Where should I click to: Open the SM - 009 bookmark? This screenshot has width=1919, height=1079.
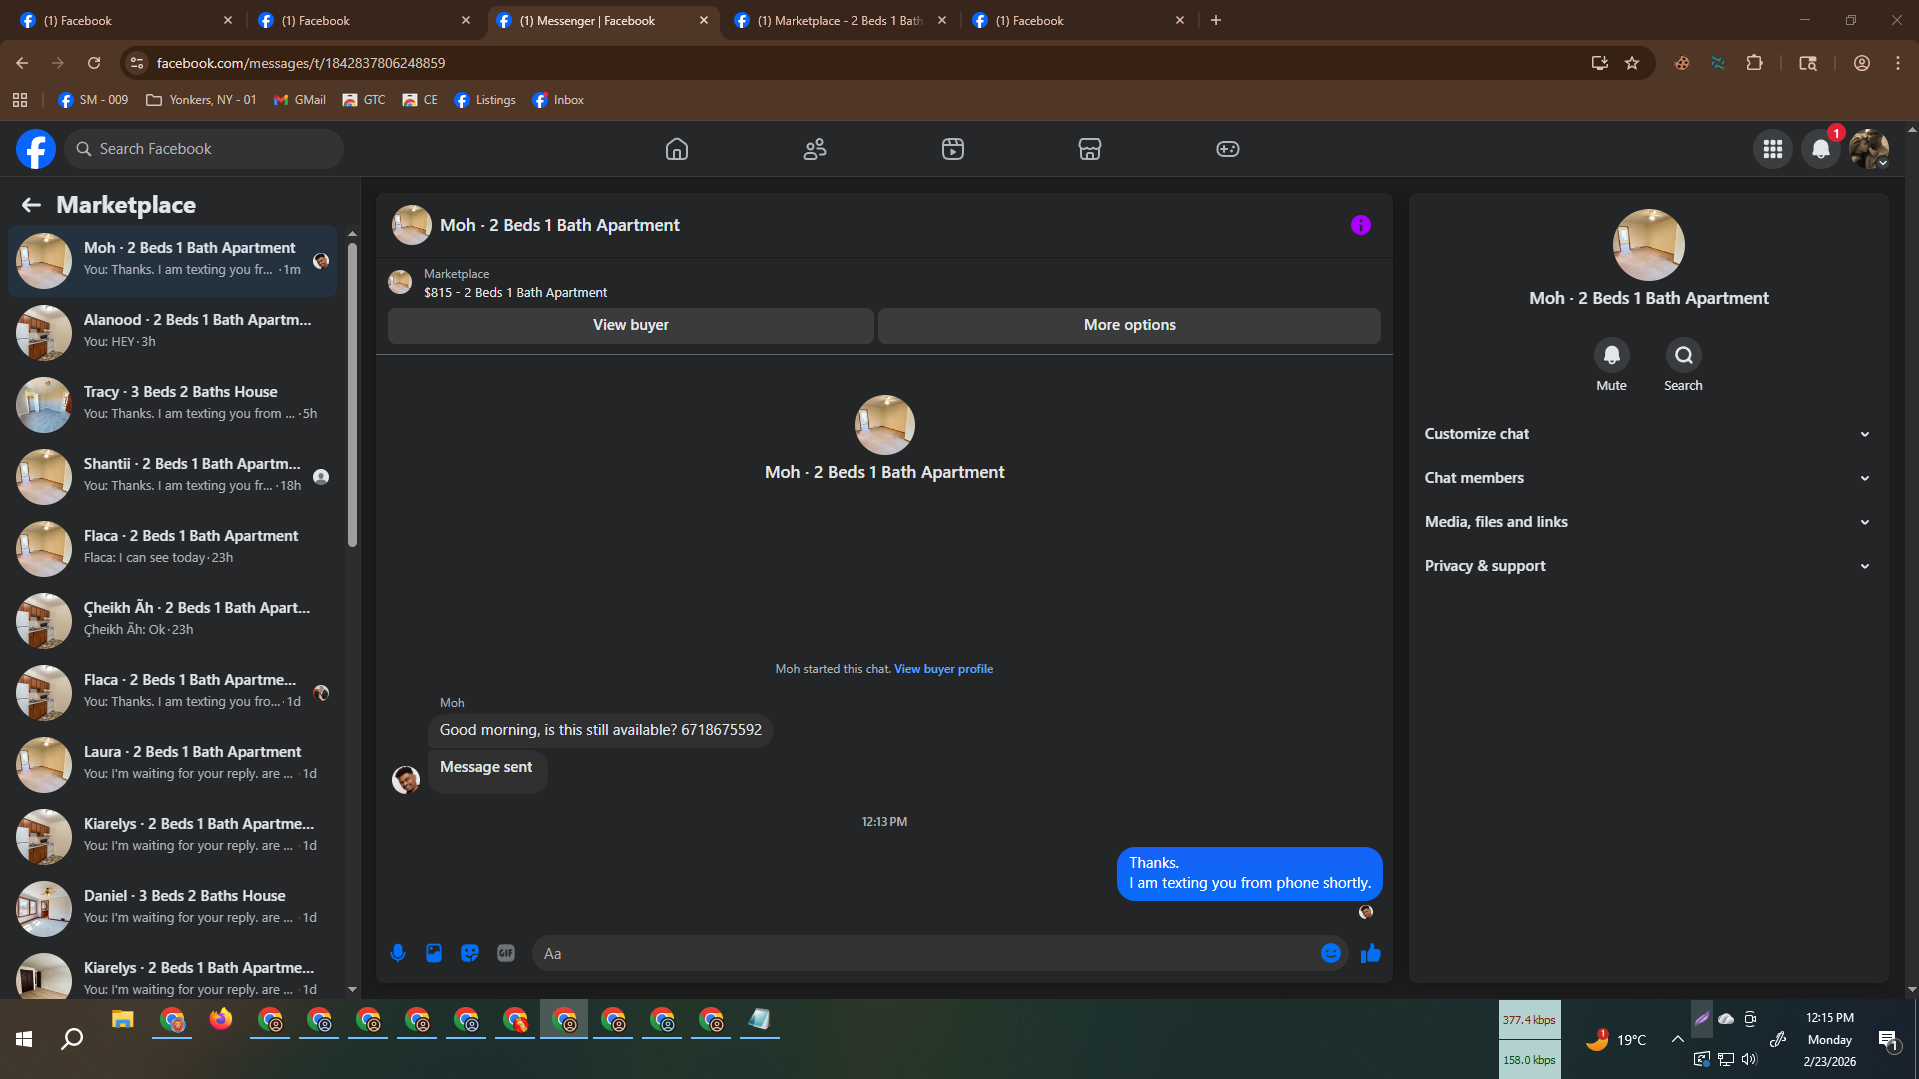pos(93,100)
